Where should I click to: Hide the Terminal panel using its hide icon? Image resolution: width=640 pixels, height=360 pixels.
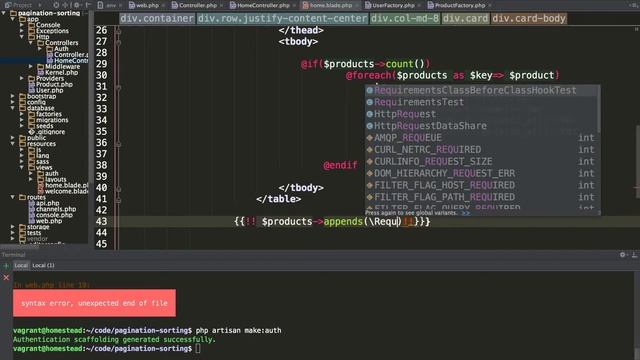pyautogui.click(x=634, y=255)
